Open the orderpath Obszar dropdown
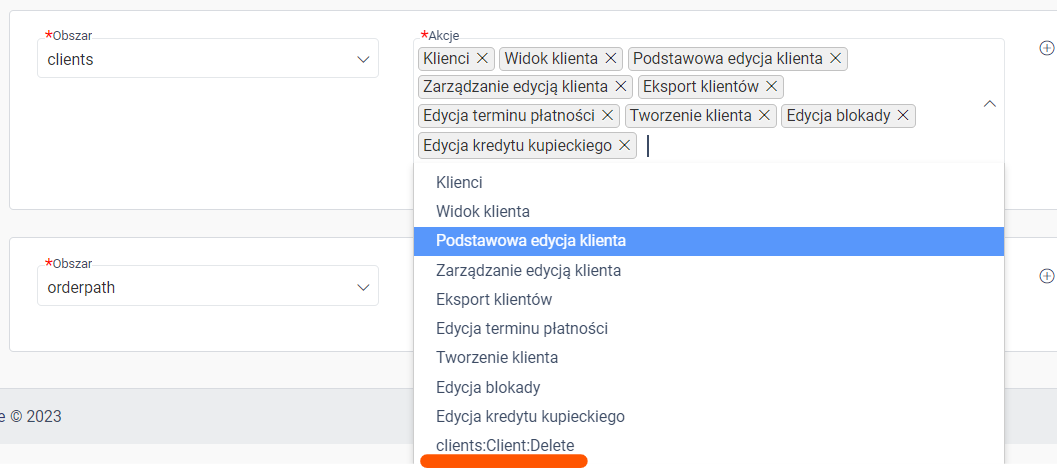 [x=208, y=287]
